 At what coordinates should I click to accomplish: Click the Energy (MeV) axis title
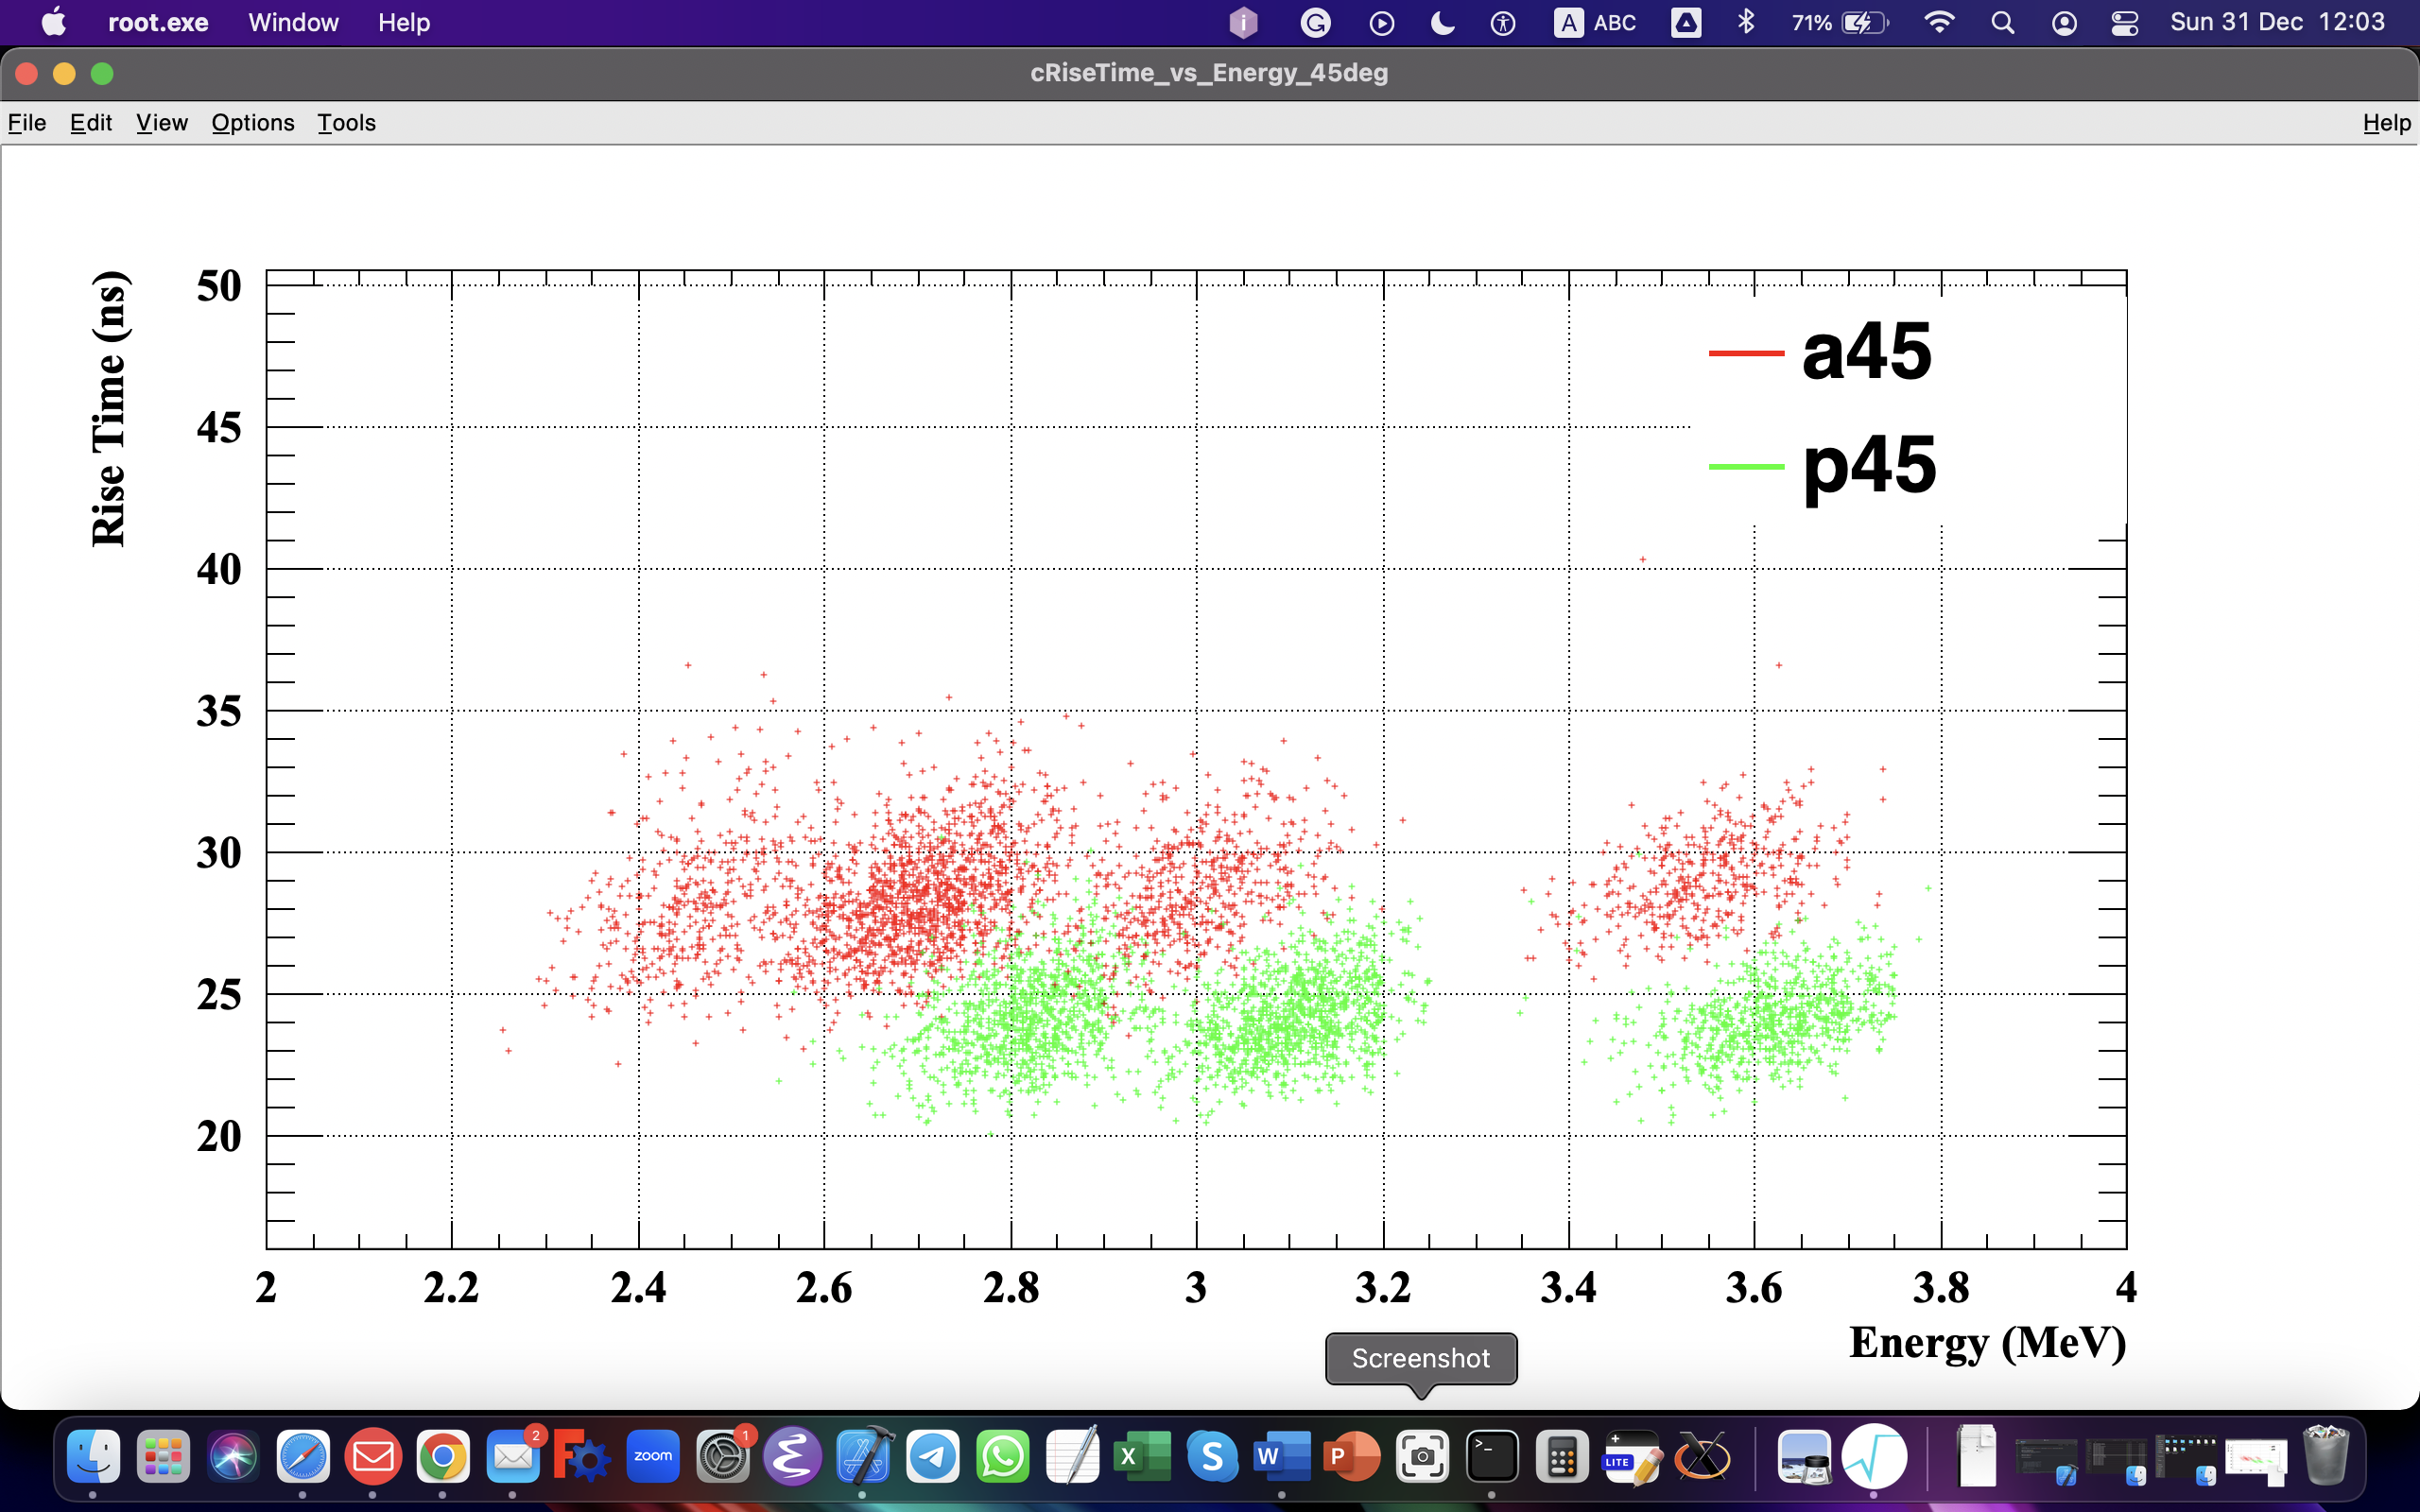[x=1987, y=1342]
